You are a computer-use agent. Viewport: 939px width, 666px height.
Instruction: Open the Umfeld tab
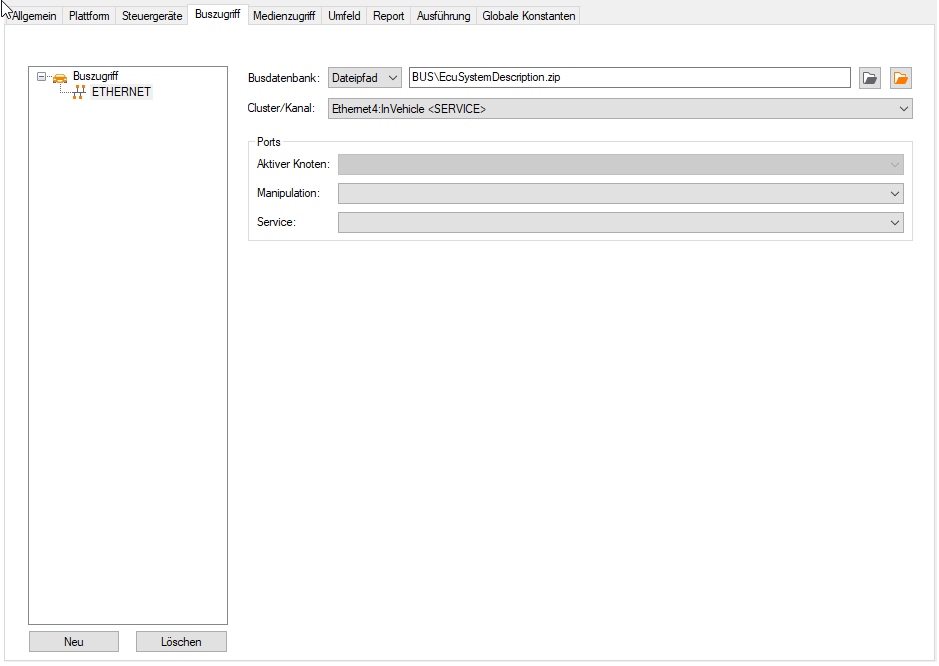coord(344,16)
